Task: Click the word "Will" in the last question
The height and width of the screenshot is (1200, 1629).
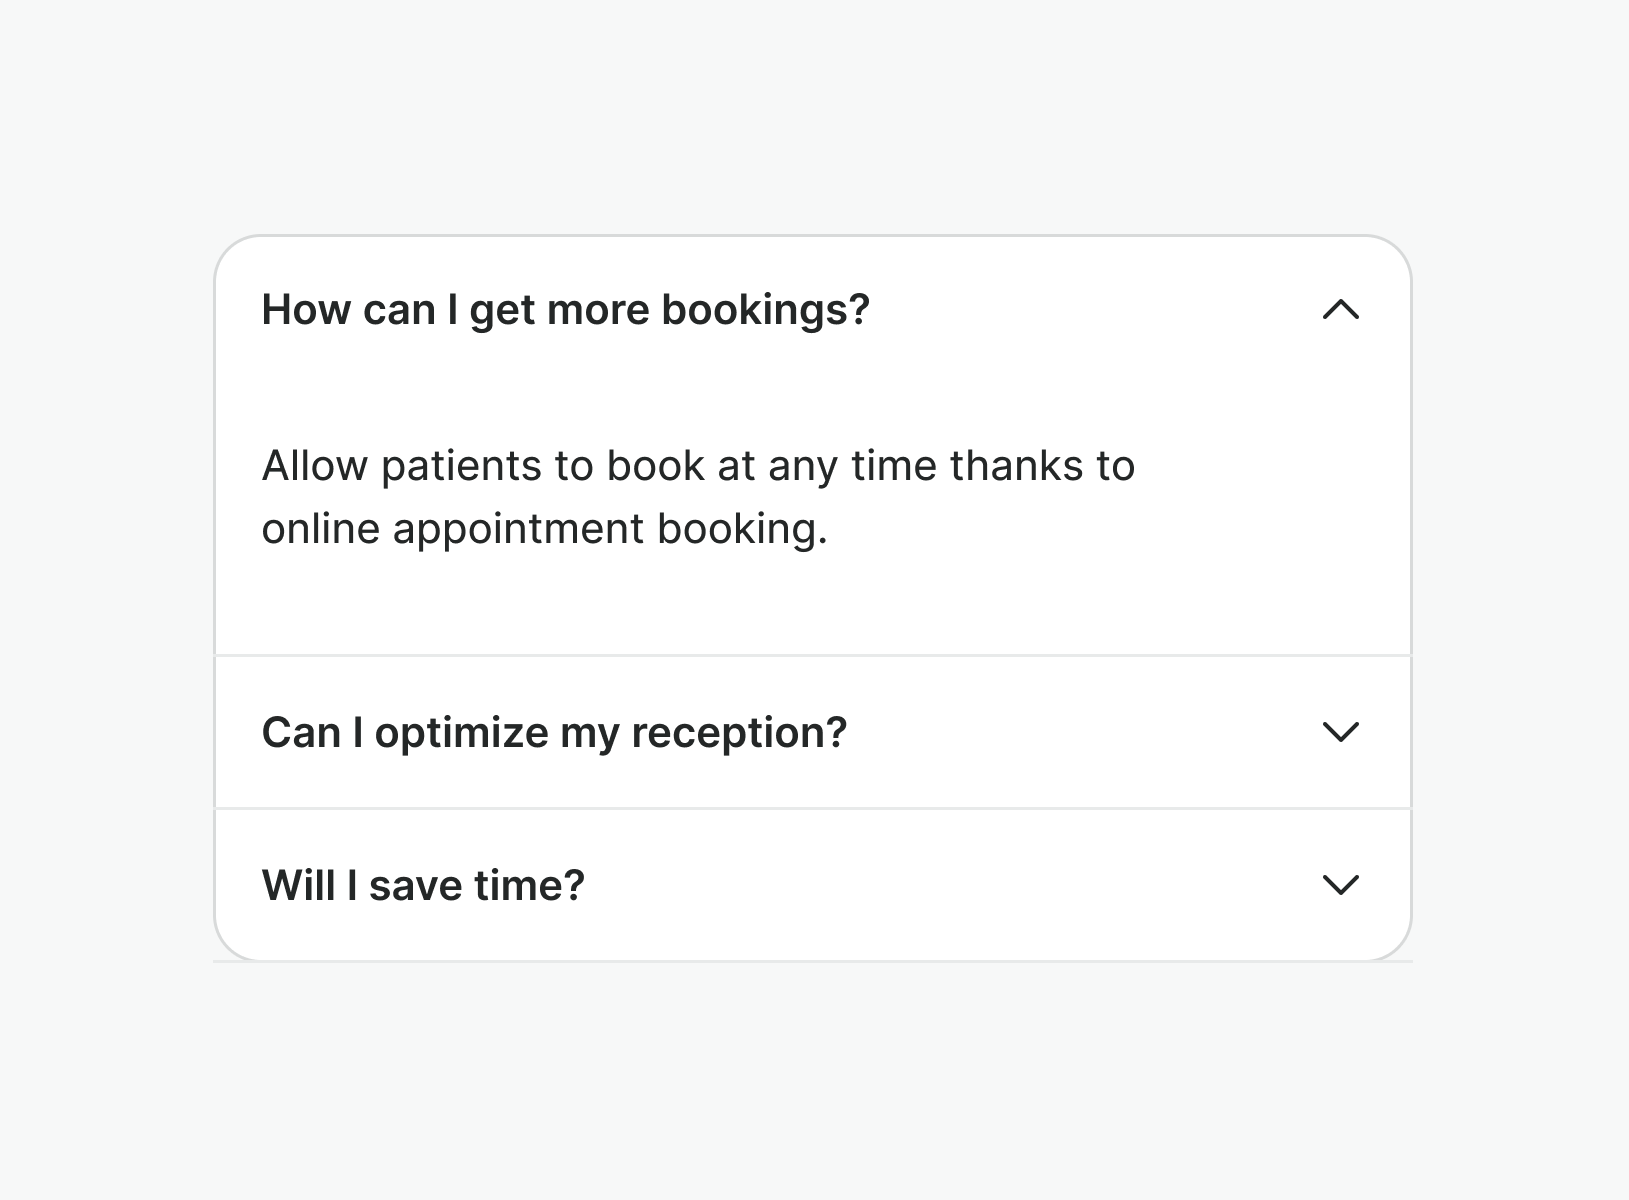Action: click(x=298, y=886)
